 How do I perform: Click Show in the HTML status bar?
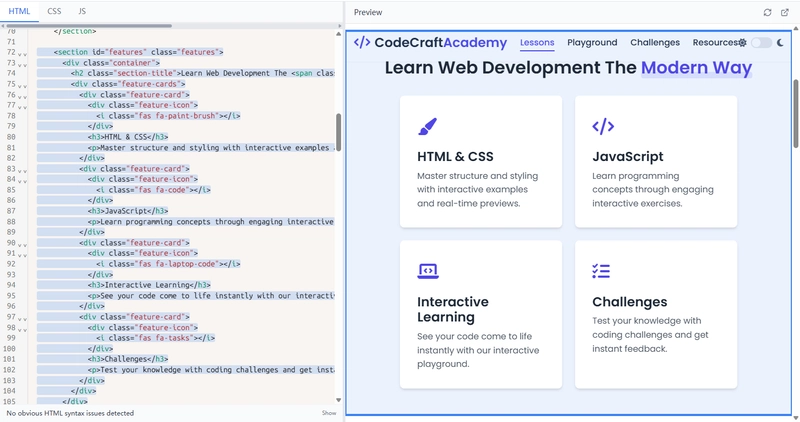(x=328, y=412)
